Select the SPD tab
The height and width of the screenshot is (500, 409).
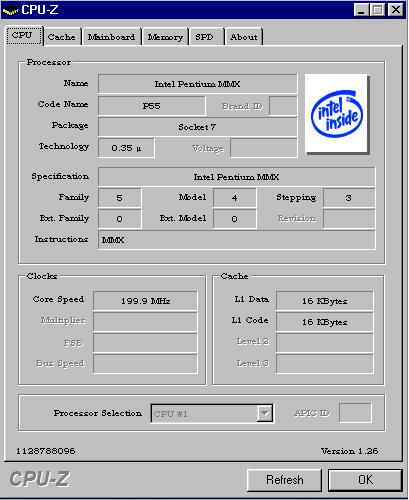pos(205,37)
